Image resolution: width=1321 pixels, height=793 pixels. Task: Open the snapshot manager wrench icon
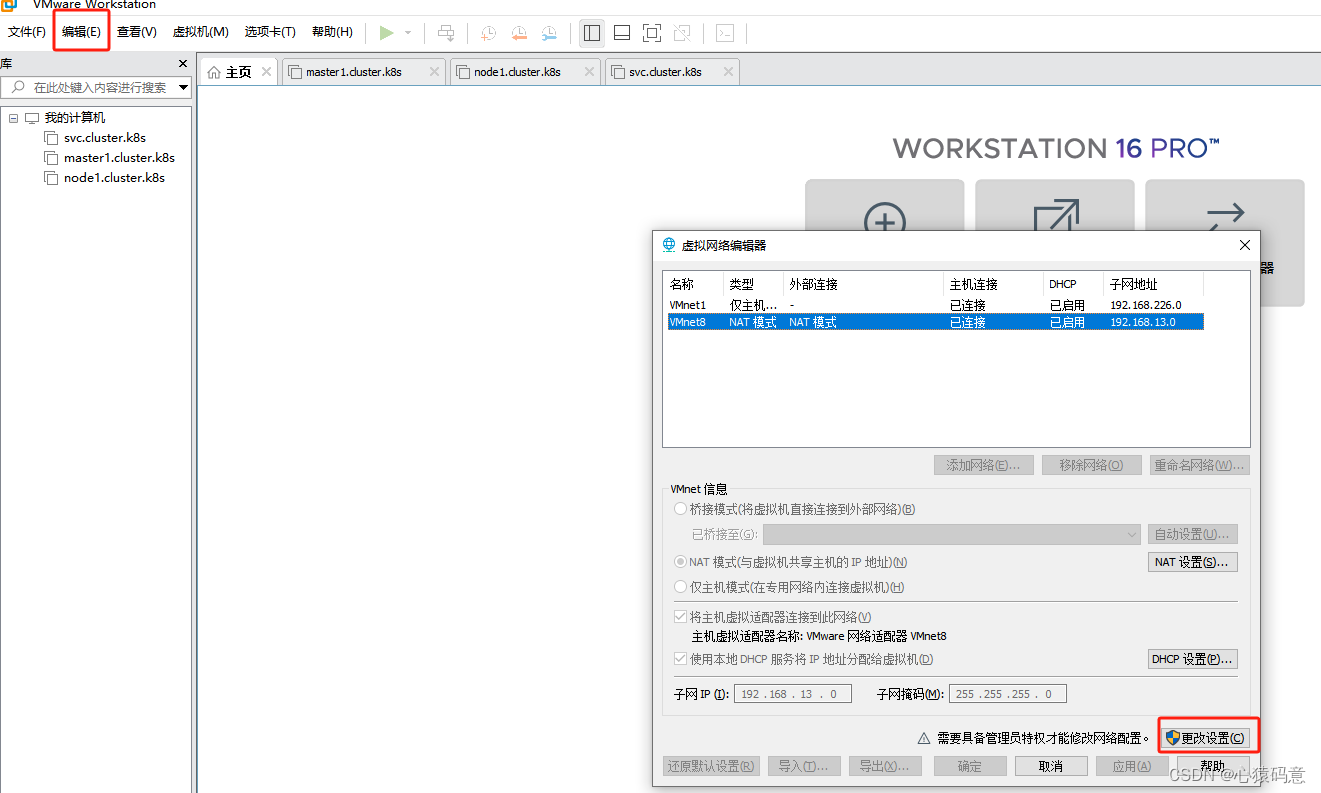(549, 33)
